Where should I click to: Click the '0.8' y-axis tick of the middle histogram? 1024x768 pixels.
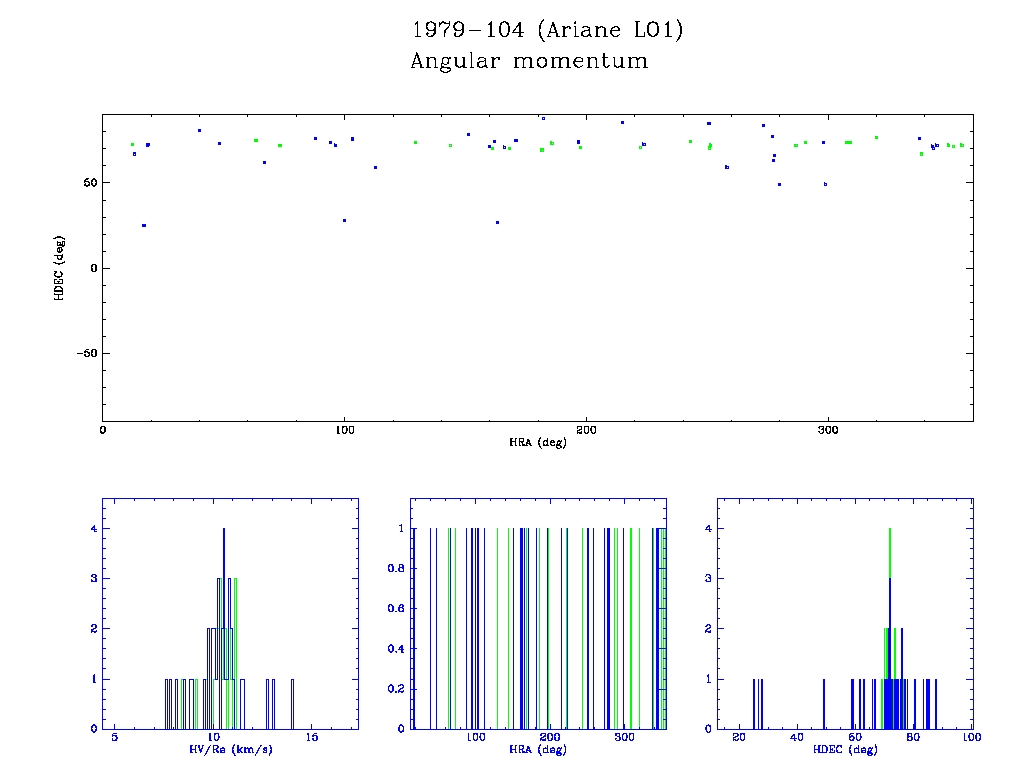tap(396, 568)
